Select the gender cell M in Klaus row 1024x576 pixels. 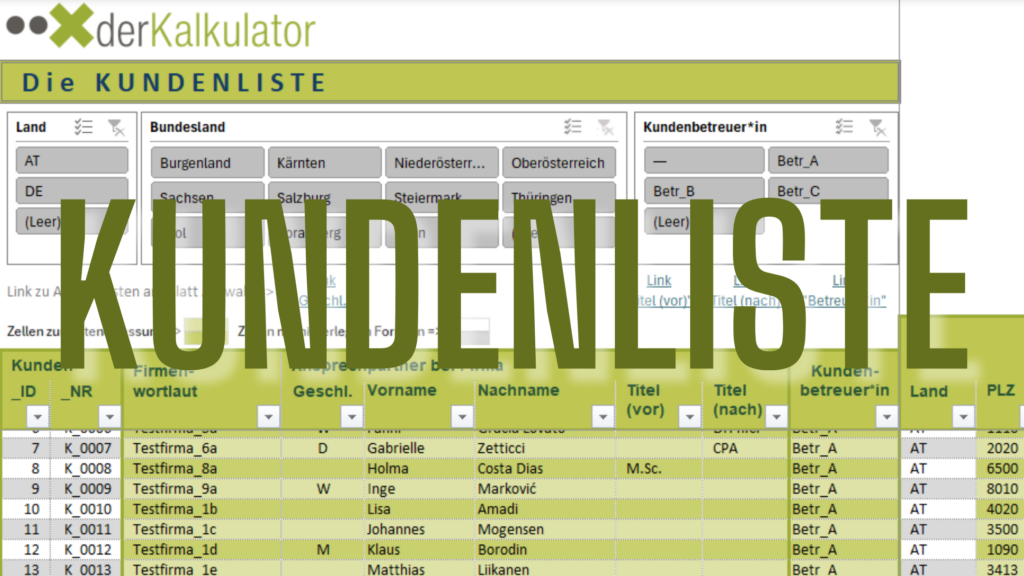(323, 549)
